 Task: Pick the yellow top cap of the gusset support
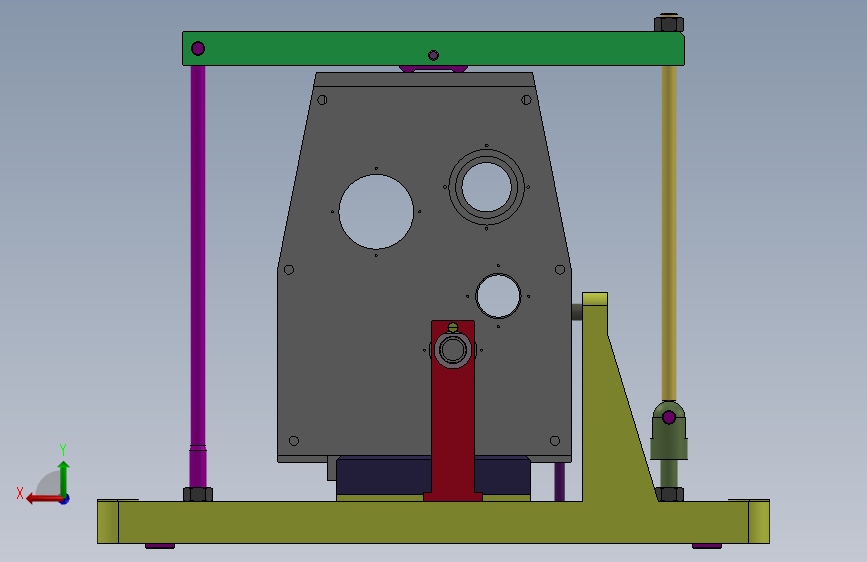coord(595,299)
